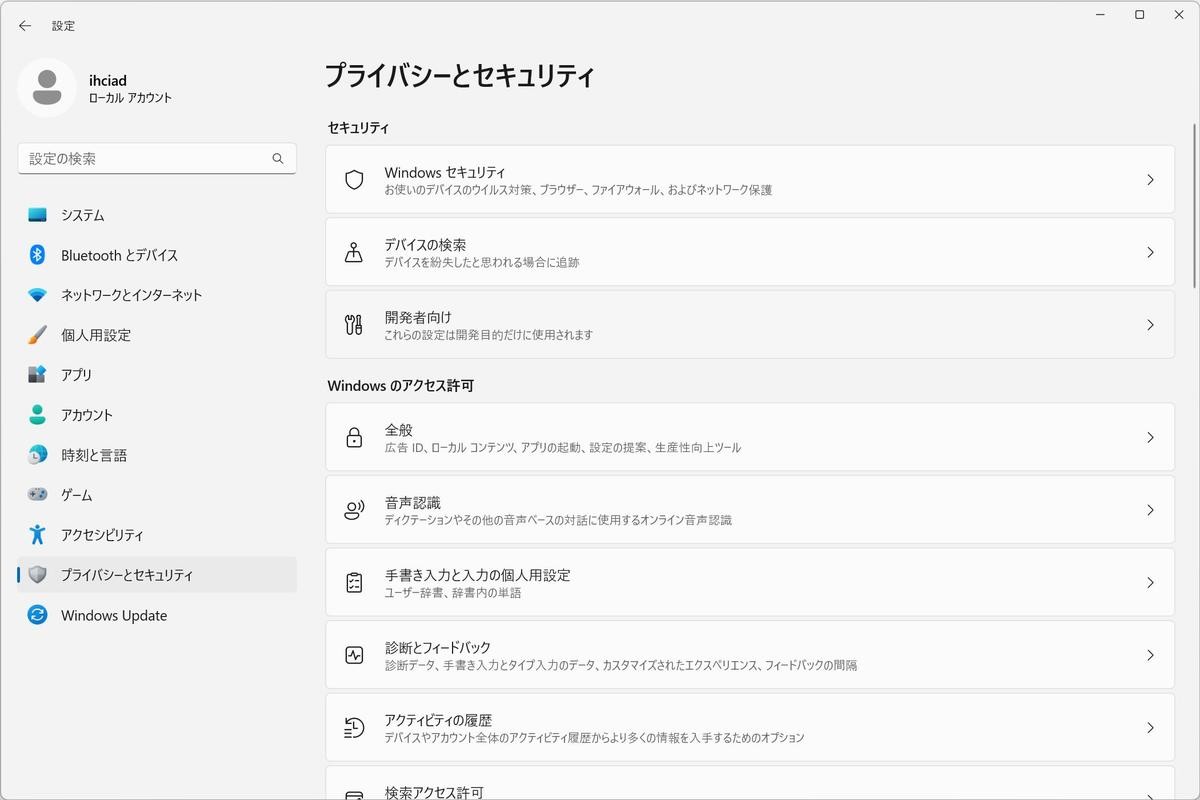The width and height of the screenshot is (1200, 800).
Task: Click the locator icon on the デバイスの検索 card
Action: click(x=354, y=252)
